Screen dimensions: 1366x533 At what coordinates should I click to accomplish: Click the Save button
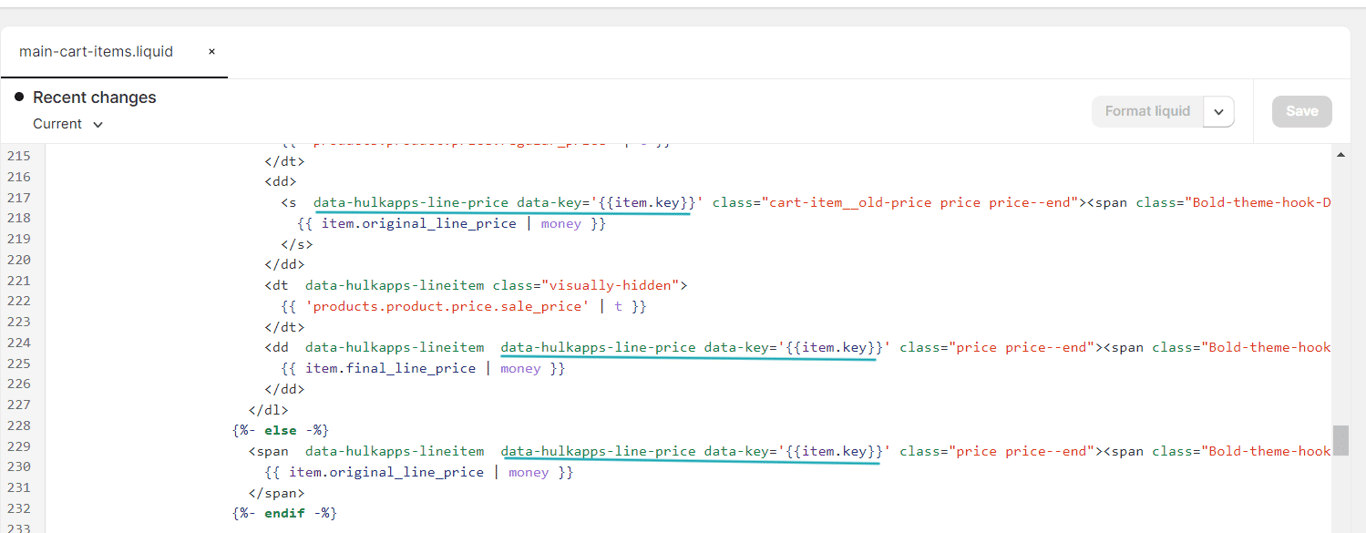1302,111
